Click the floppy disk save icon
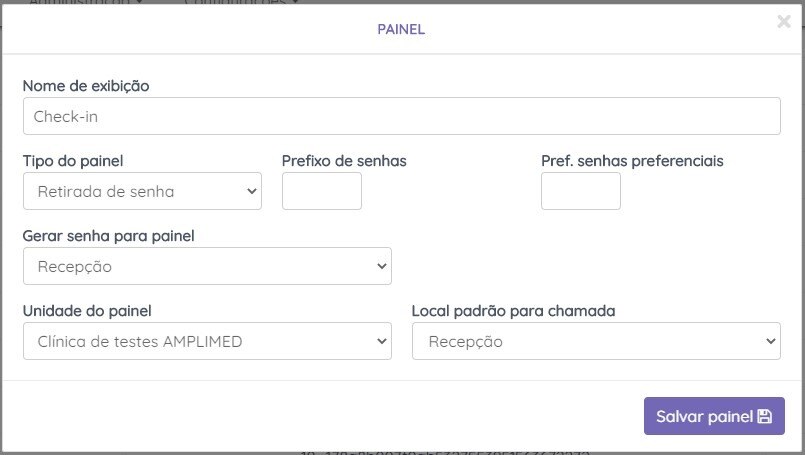The width and height of the screenshot is (805, 455). (765, 417)
